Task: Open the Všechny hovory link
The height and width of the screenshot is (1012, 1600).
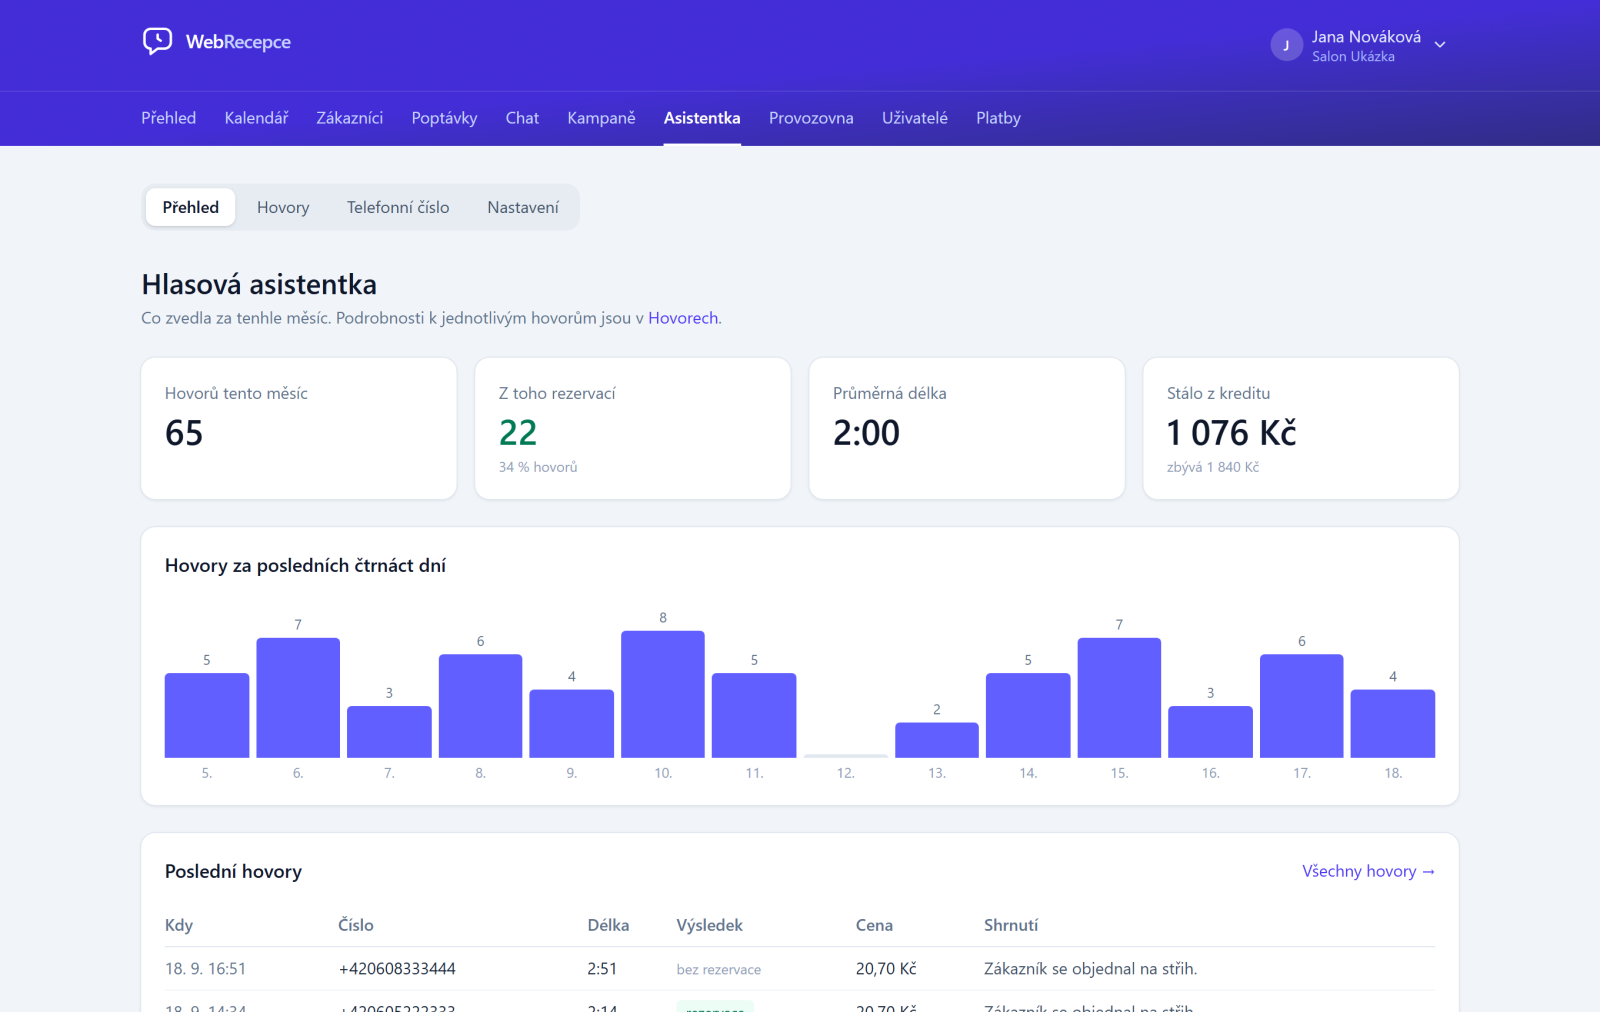Action: [1368, 871]
